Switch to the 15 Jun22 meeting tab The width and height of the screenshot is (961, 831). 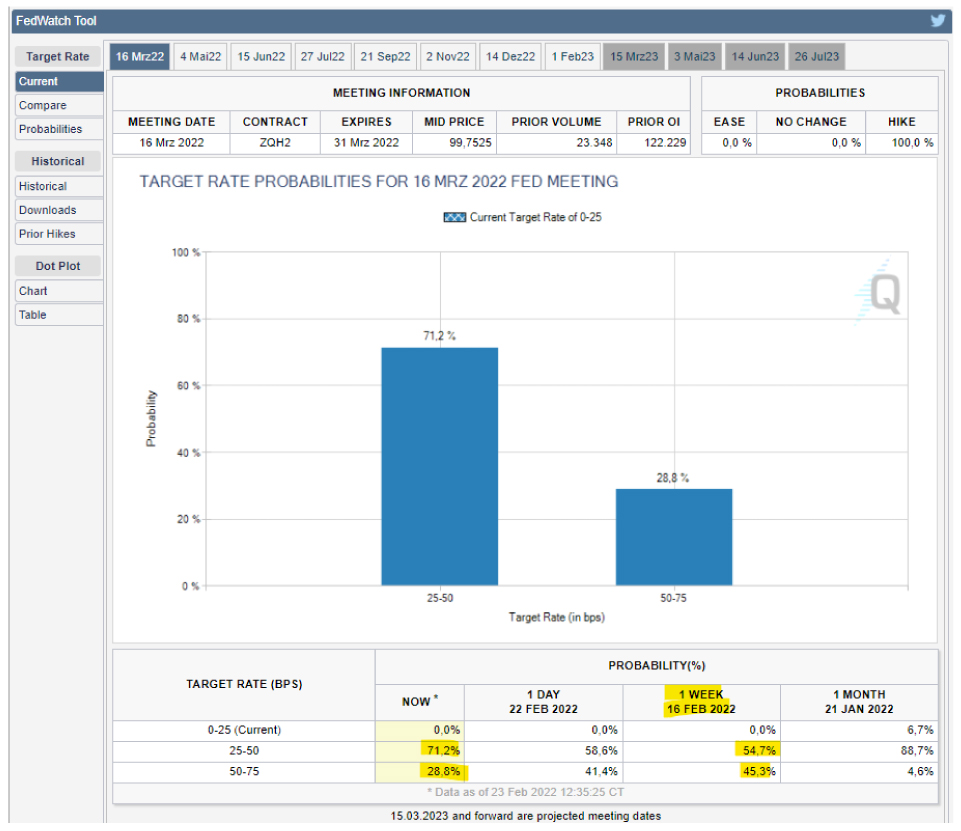click(261, 57)
